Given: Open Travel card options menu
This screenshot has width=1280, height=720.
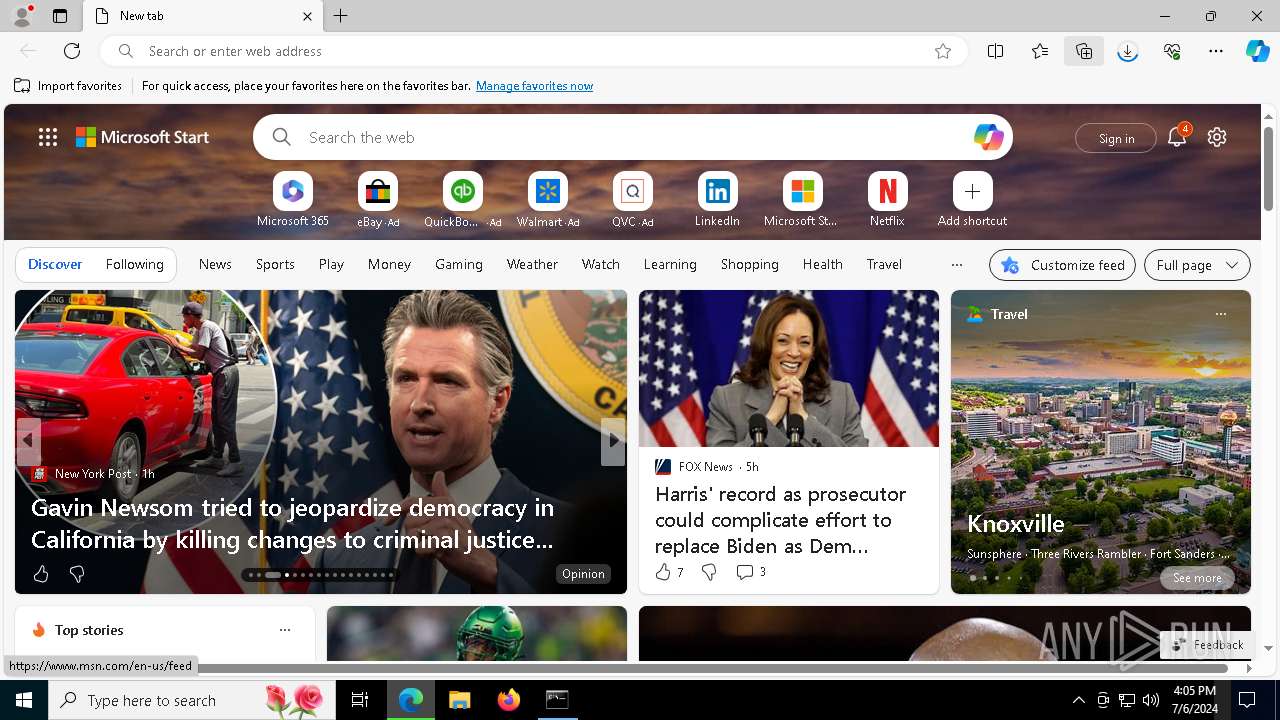Looking at the screenshot, I should (1220, 314).
